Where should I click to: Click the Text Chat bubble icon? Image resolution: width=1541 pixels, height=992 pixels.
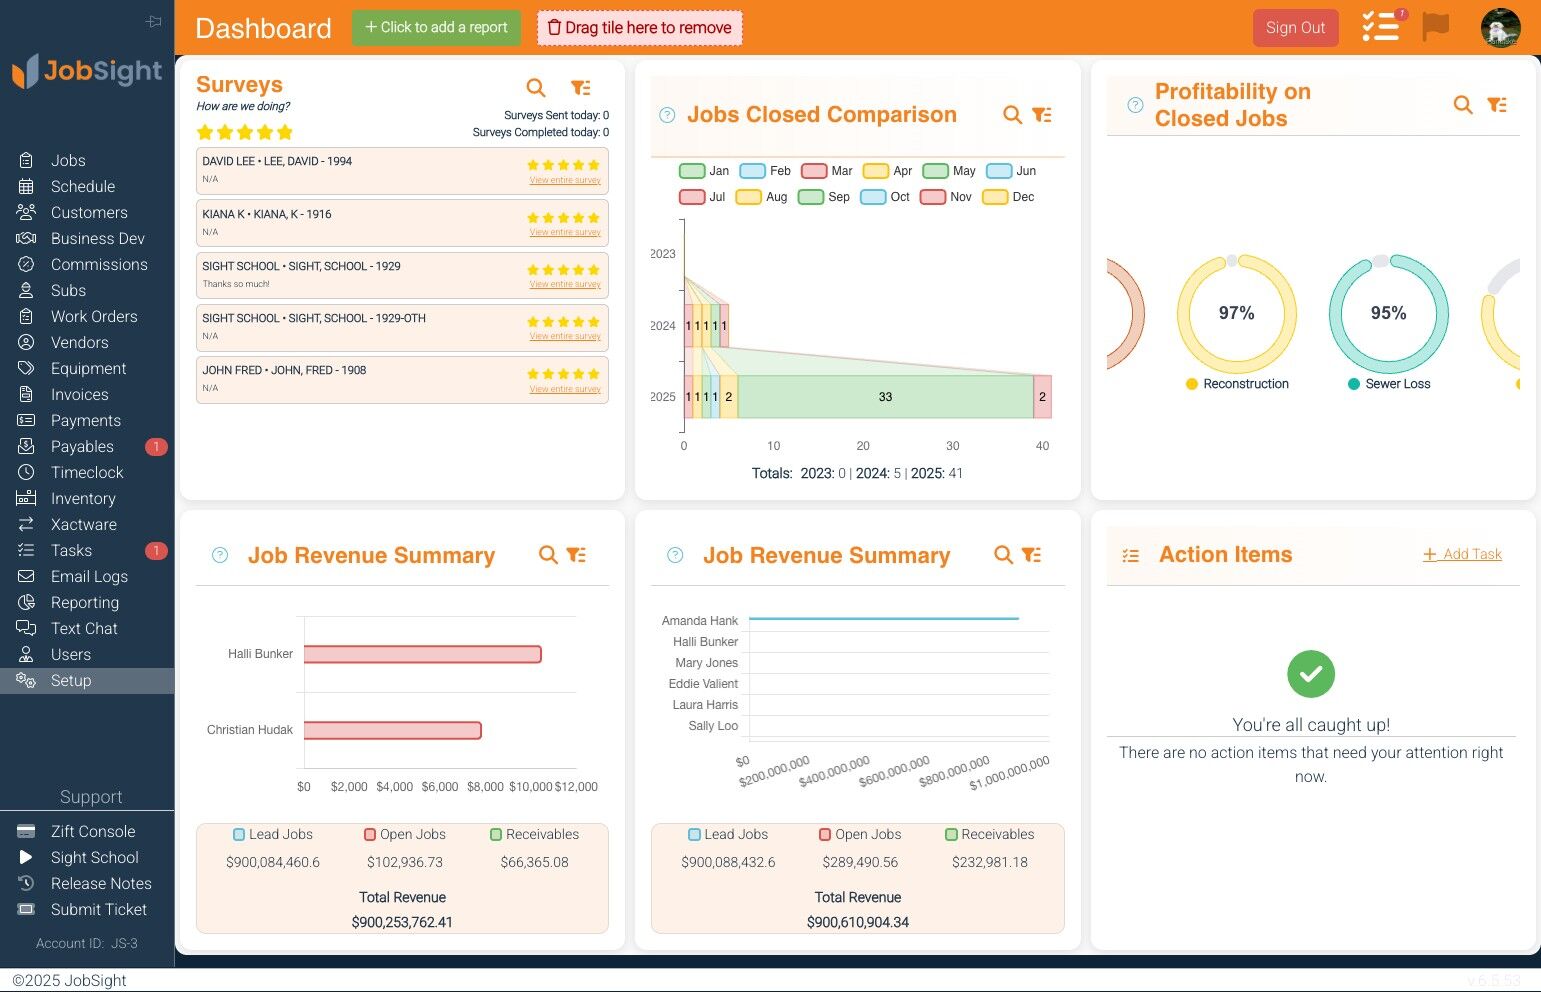26,628
